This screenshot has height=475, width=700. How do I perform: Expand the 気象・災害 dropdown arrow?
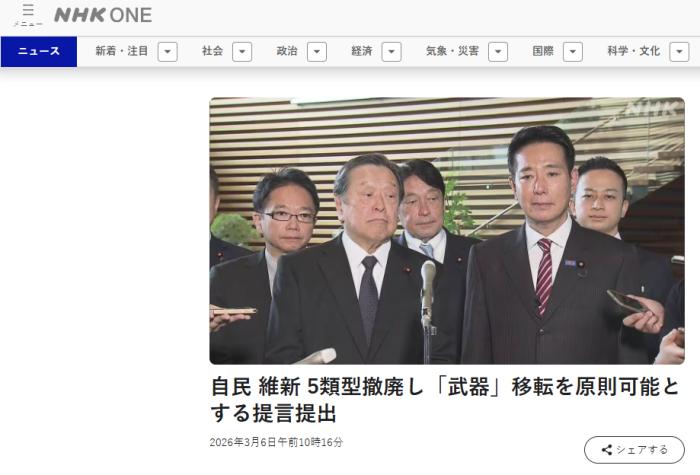(x=498, y=52)
